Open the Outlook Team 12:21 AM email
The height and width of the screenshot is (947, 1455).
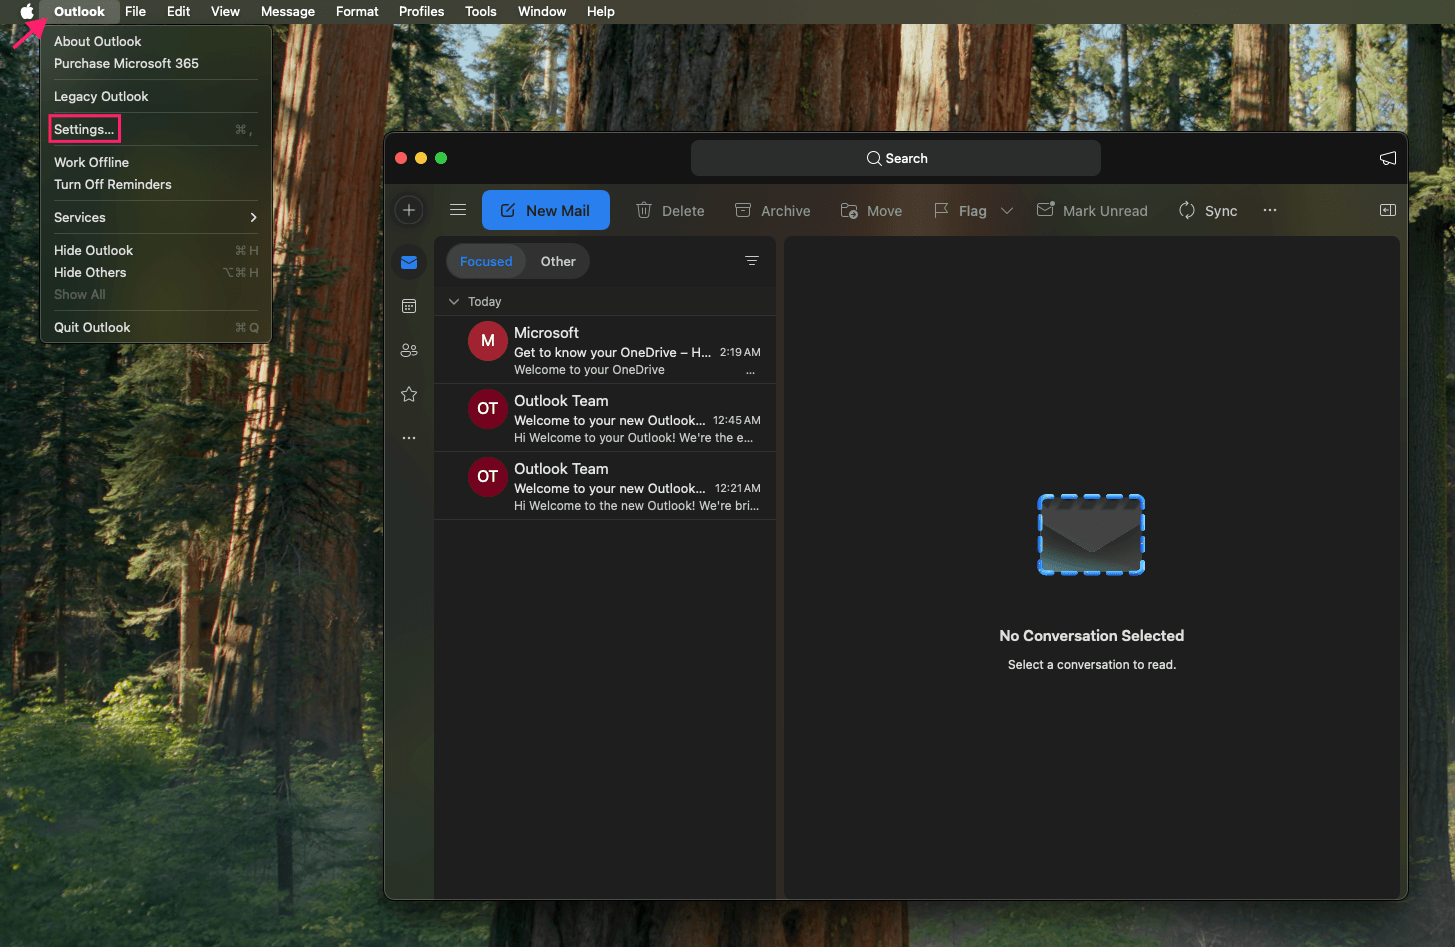pyautogui.click(x=605, y=486)
